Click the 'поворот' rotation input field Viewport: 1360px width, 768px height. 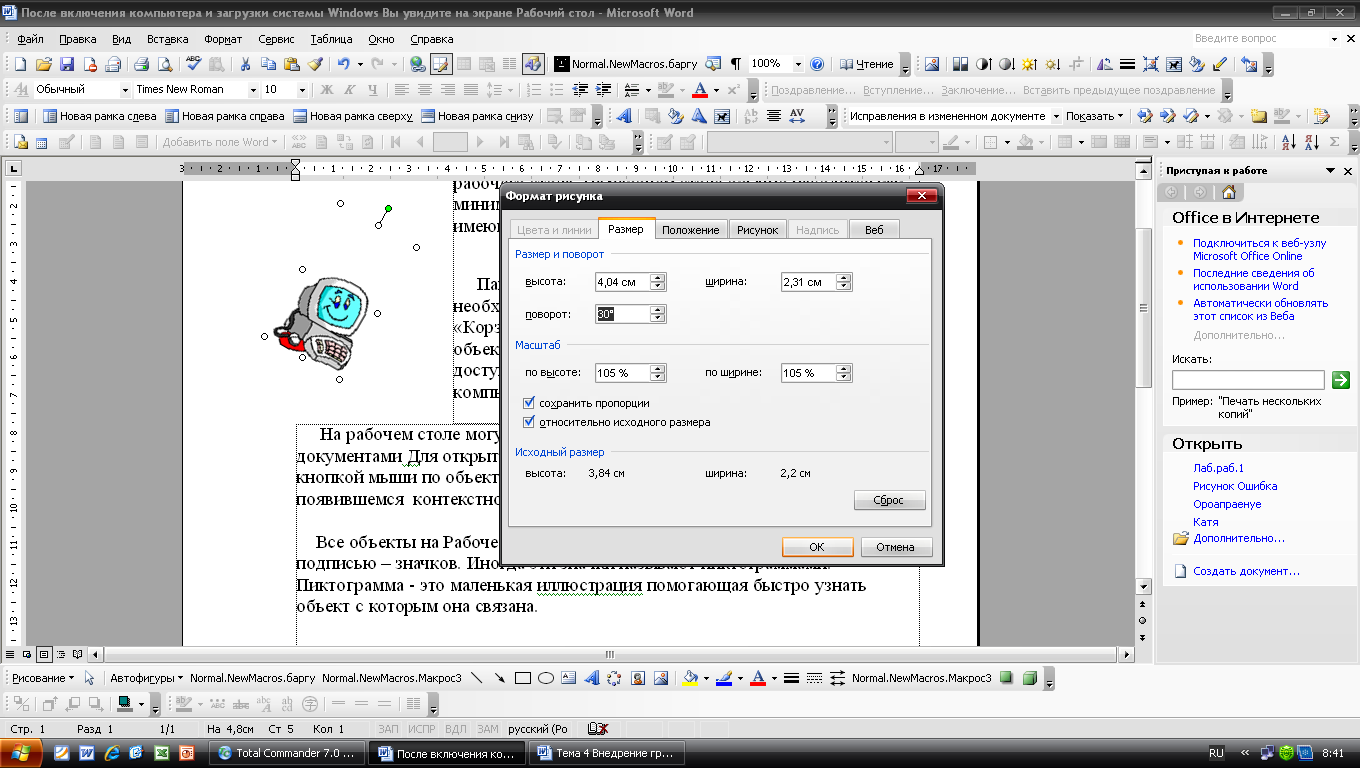[x=622, y=314]
